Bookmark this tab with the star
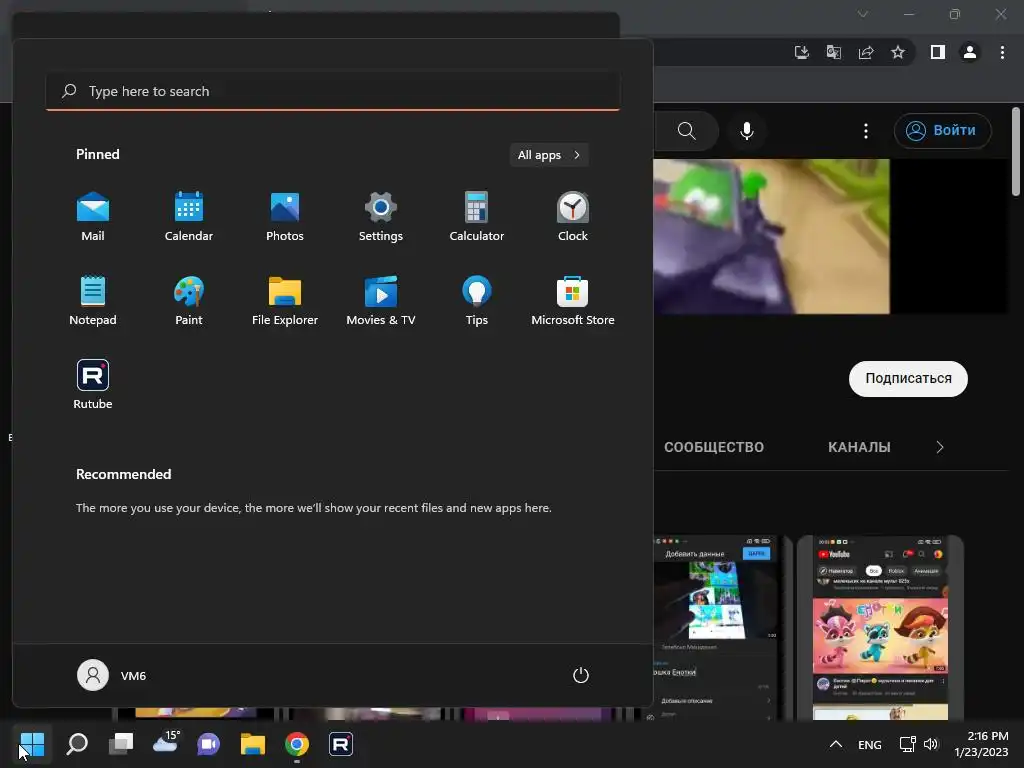Viewport: 1024px width, 768px height. coord(898,52)
